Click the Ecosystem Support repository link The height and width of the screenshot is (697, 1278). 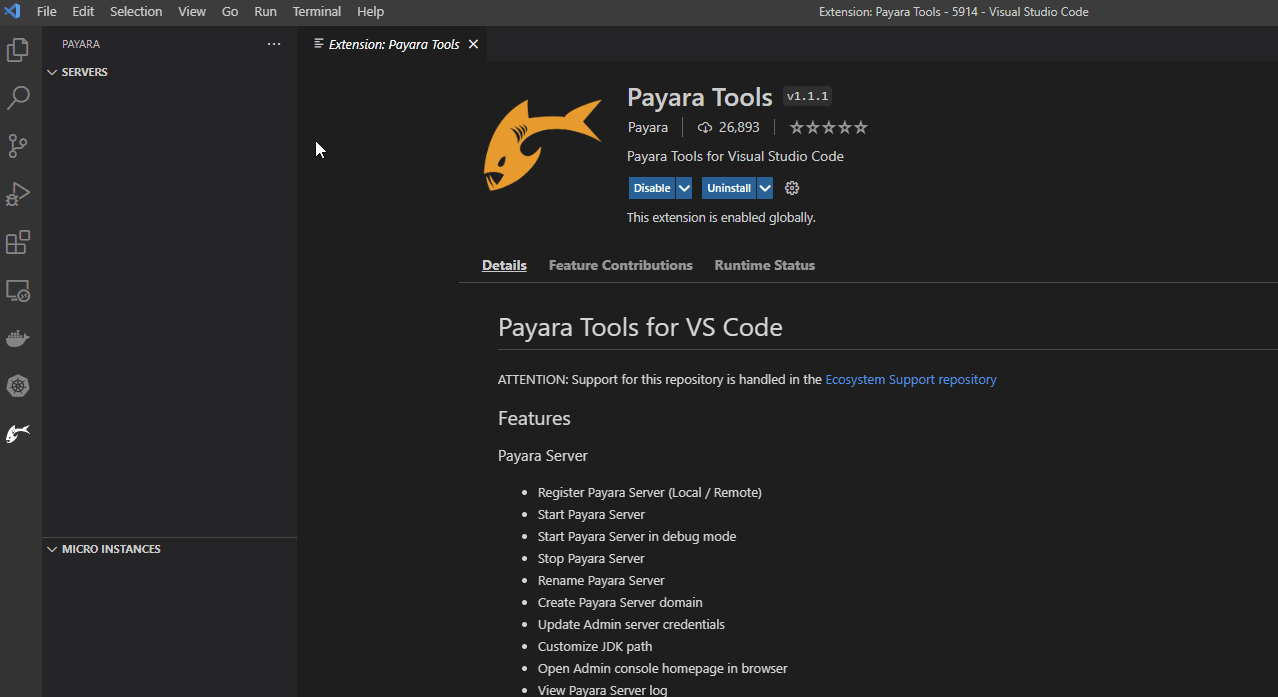[910, 379]
